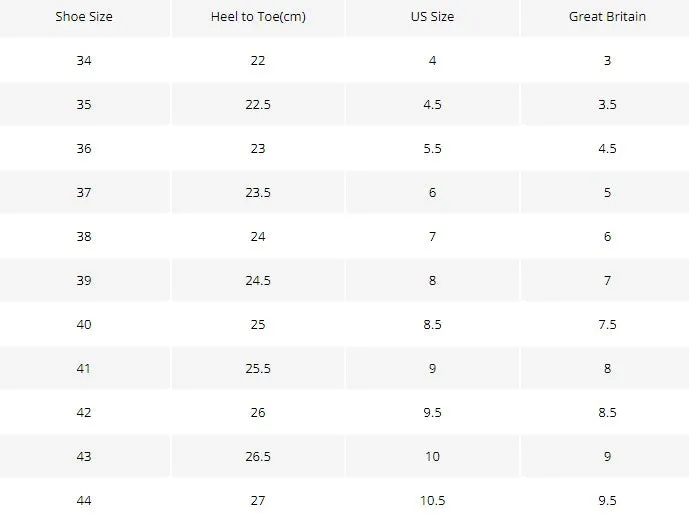The image size is (689, 519).
Task: Click the Great Britain 3.5 cell
Action: 607,104
